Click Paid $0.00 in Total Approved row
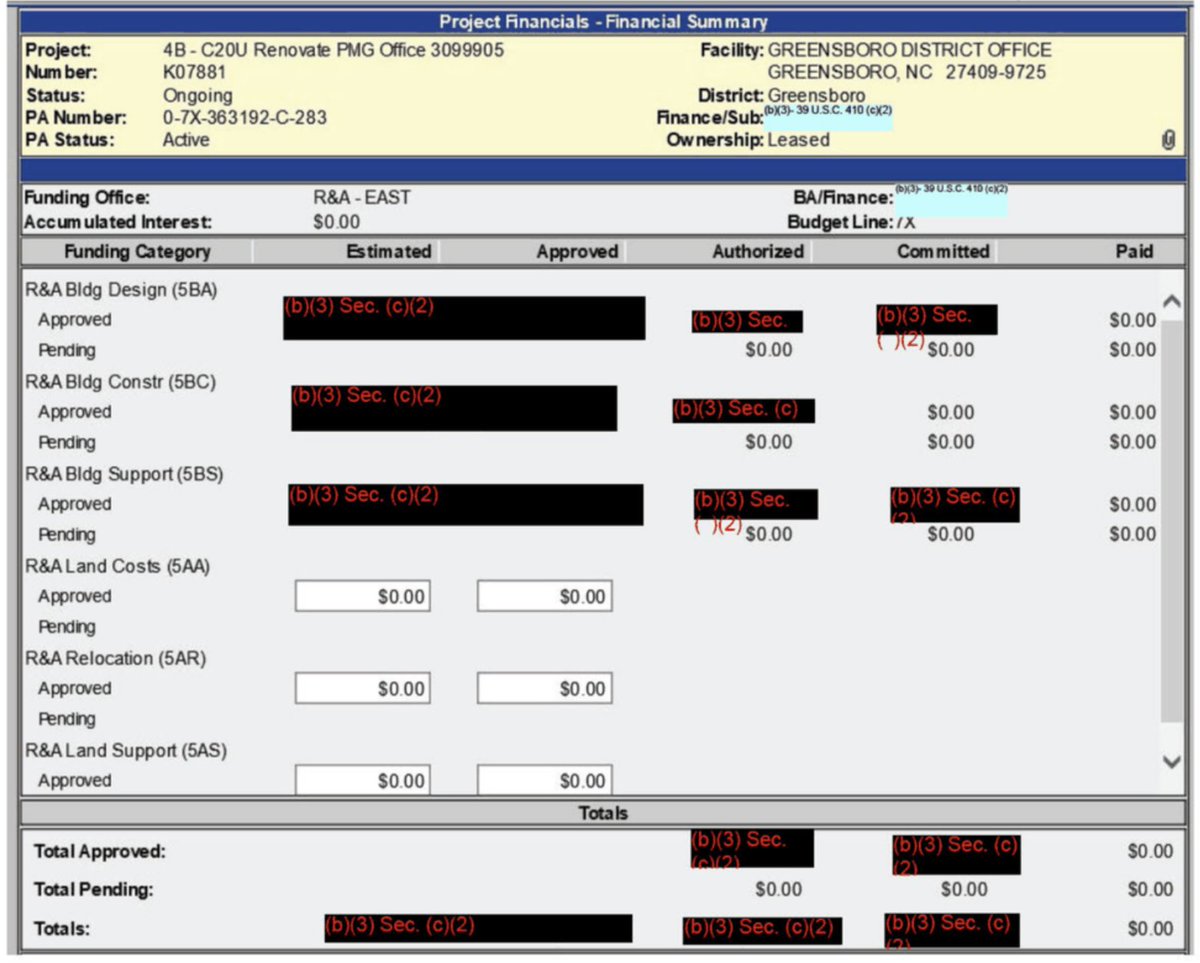This screenshot has height=963, width=1200. point(1150,852)
